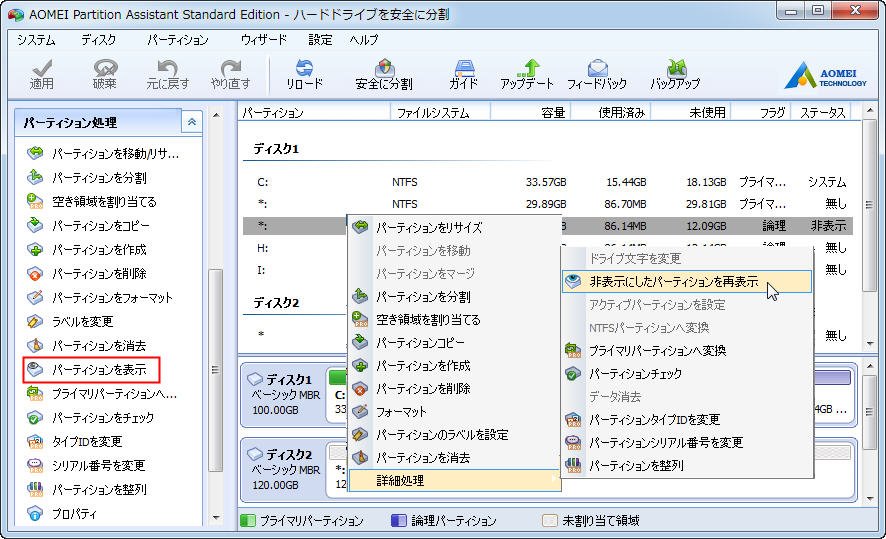Sort by the パーティション column header
The width and height of the screenshot is (886, 539).
tap(314, 112)
